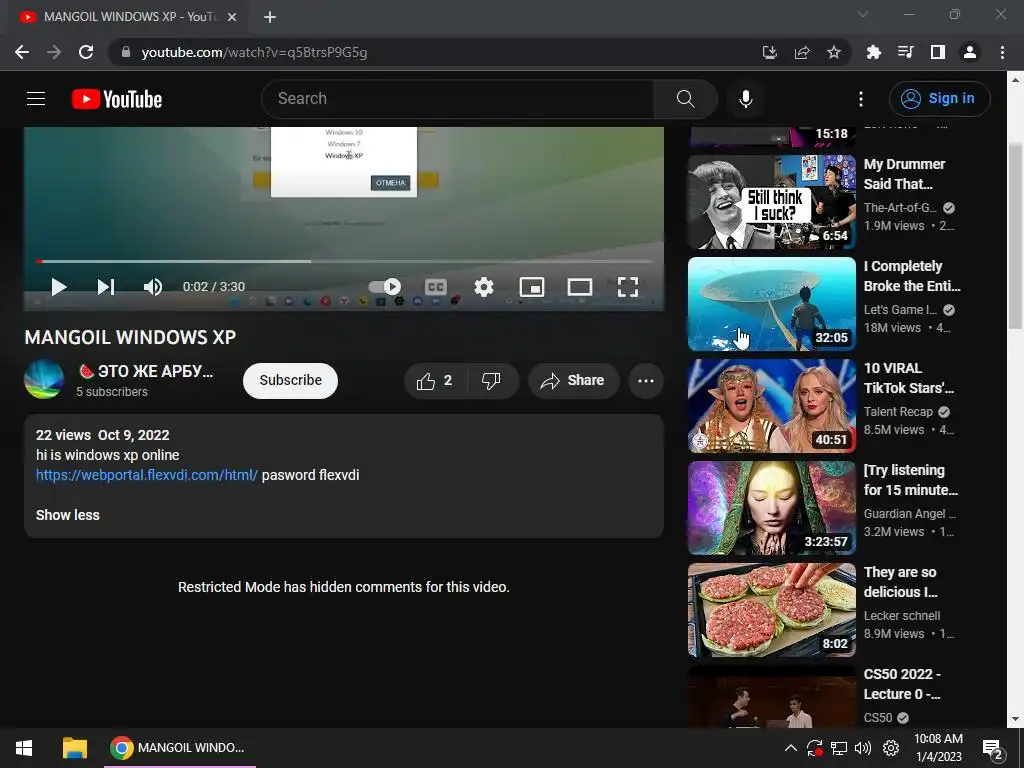Share this page icon in address bar

[x=802, y=52]
